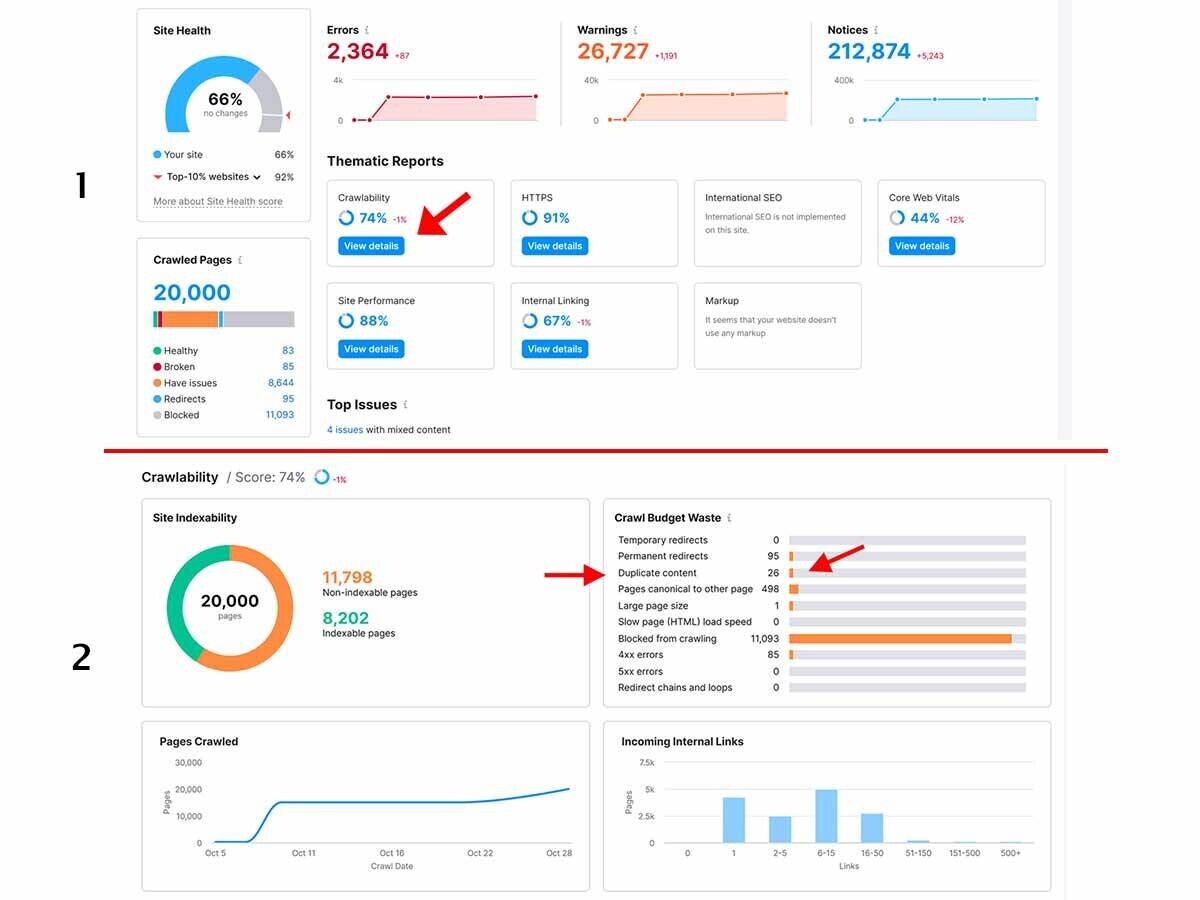Click the info icon next to Errors
The image size is (1200, 900).
[x=367, y=31]
